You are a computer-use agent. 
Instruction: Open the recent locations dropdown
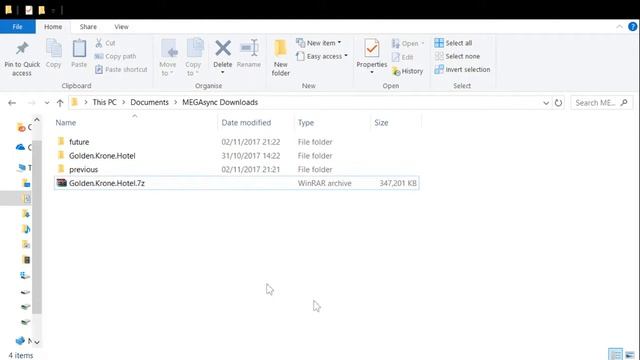point(47,103)
